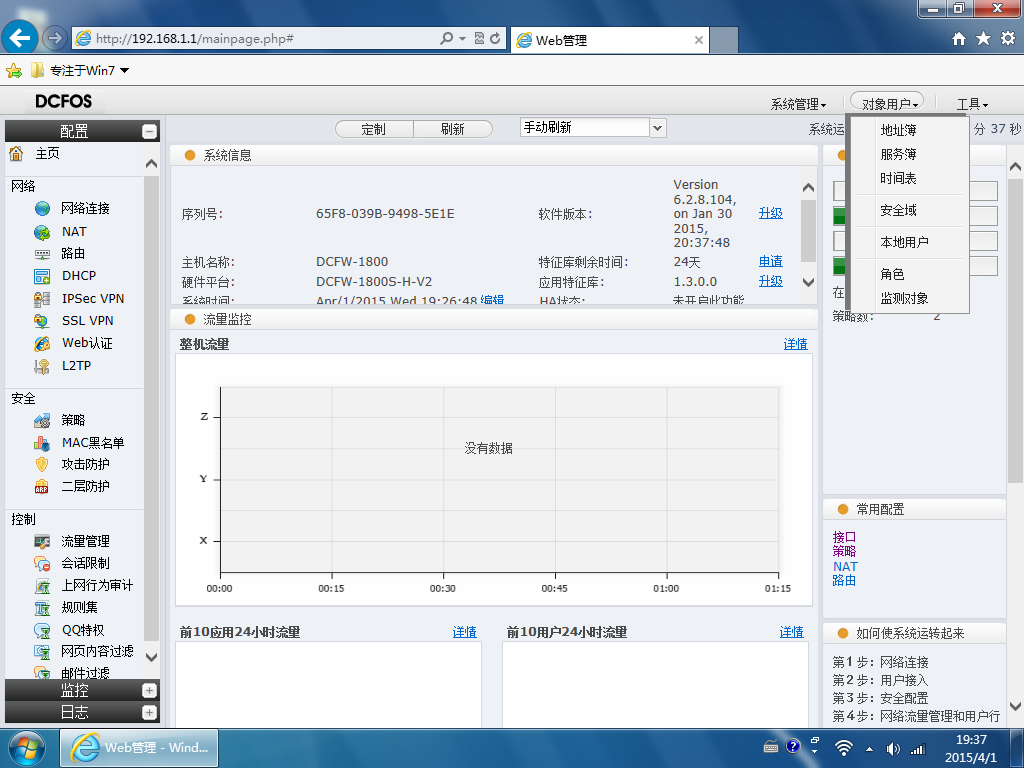
Task: Click the MAC黑名单 icon
Action: point(42,443)
